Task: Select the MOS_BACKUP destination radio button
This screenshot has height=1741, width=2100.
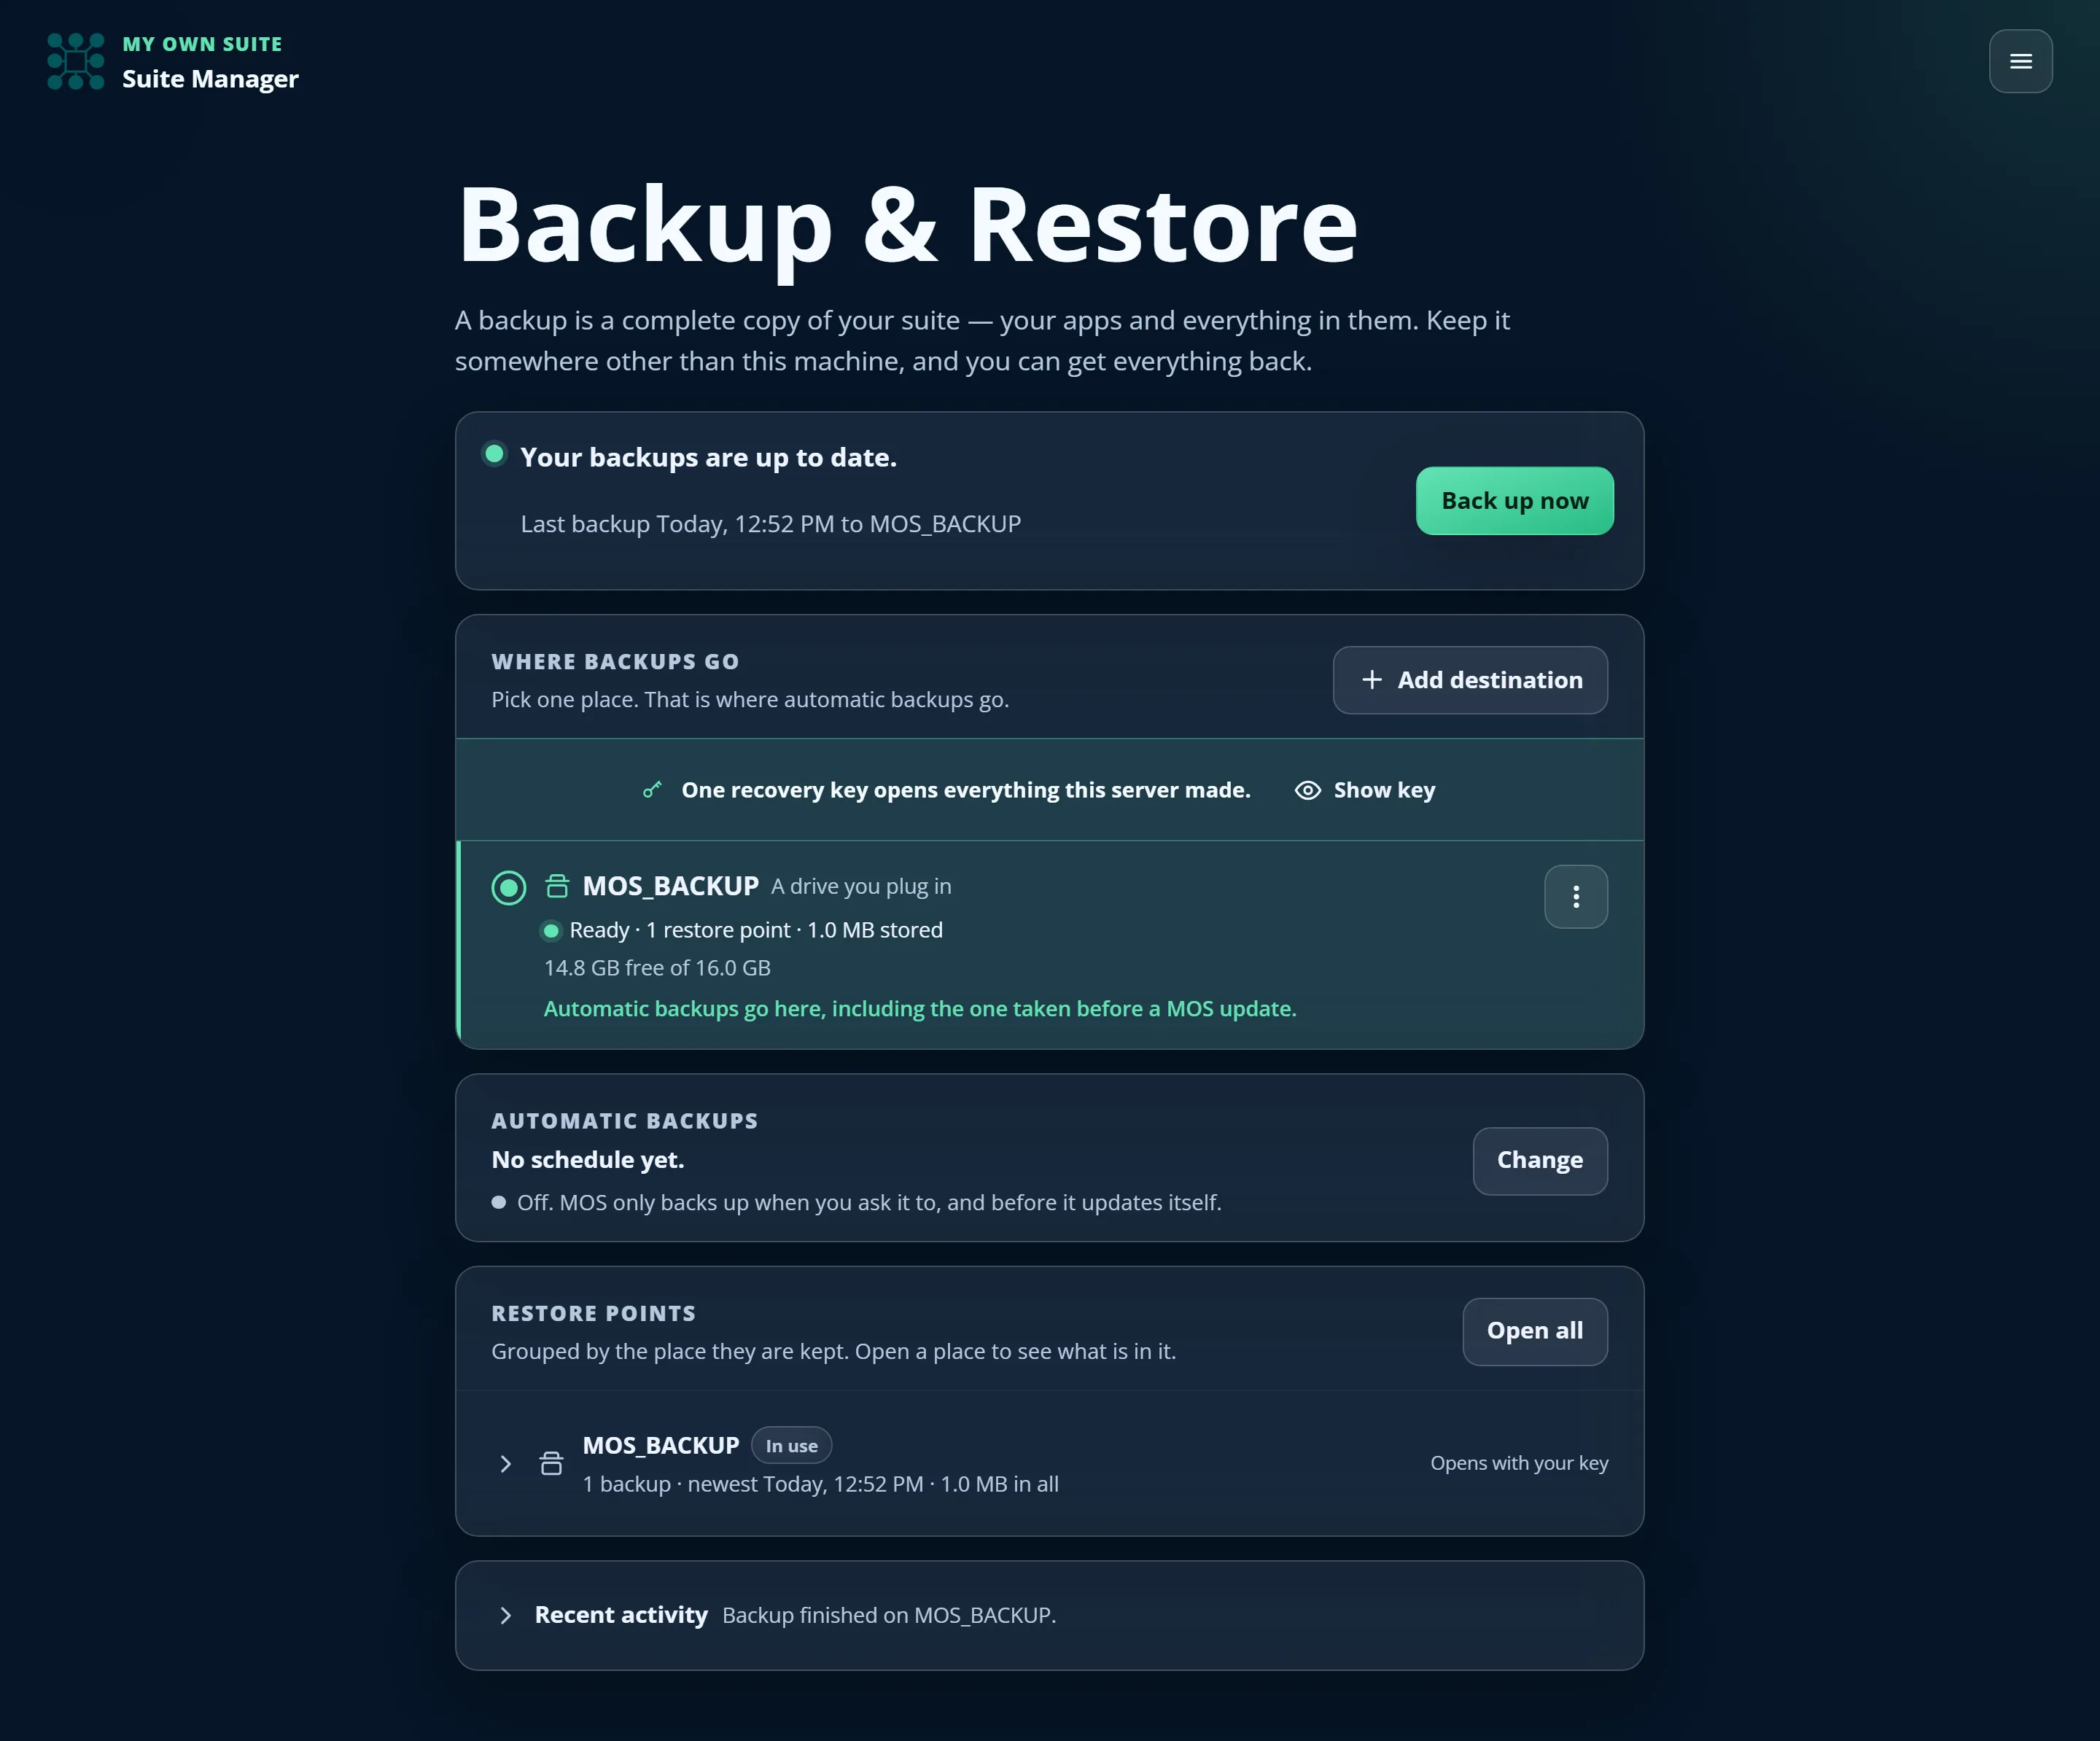Action: click(509, 887)
